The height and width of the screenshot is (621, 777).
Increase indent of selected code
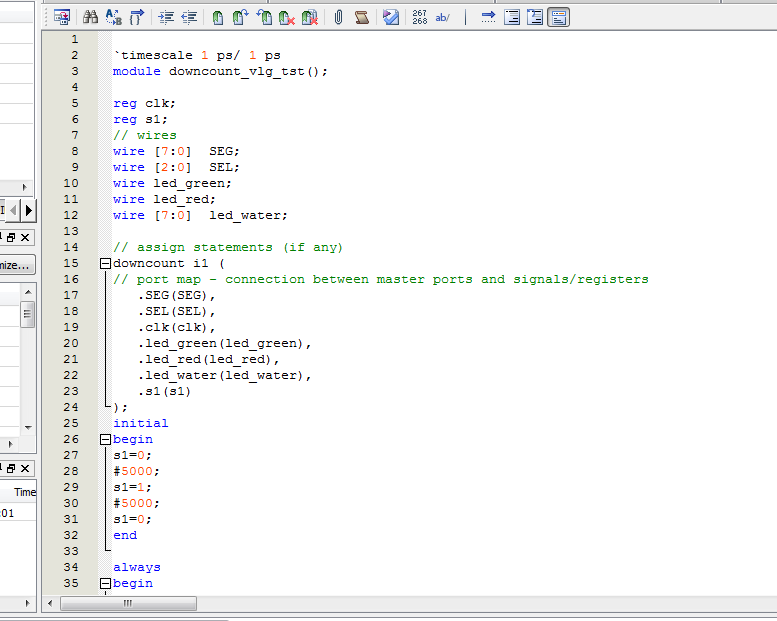[x=166, y=17]
